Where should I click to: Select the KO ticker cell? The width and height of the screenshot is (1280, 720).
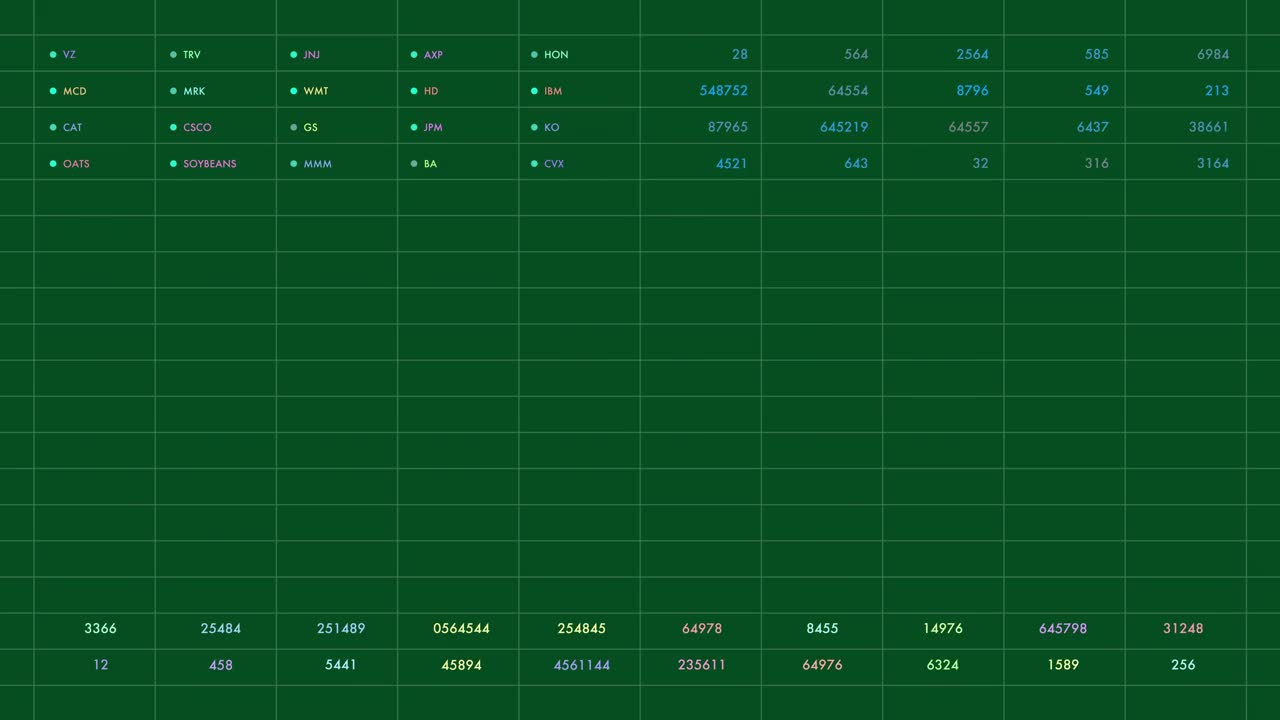pyautogui.click(x=579, y=126)
